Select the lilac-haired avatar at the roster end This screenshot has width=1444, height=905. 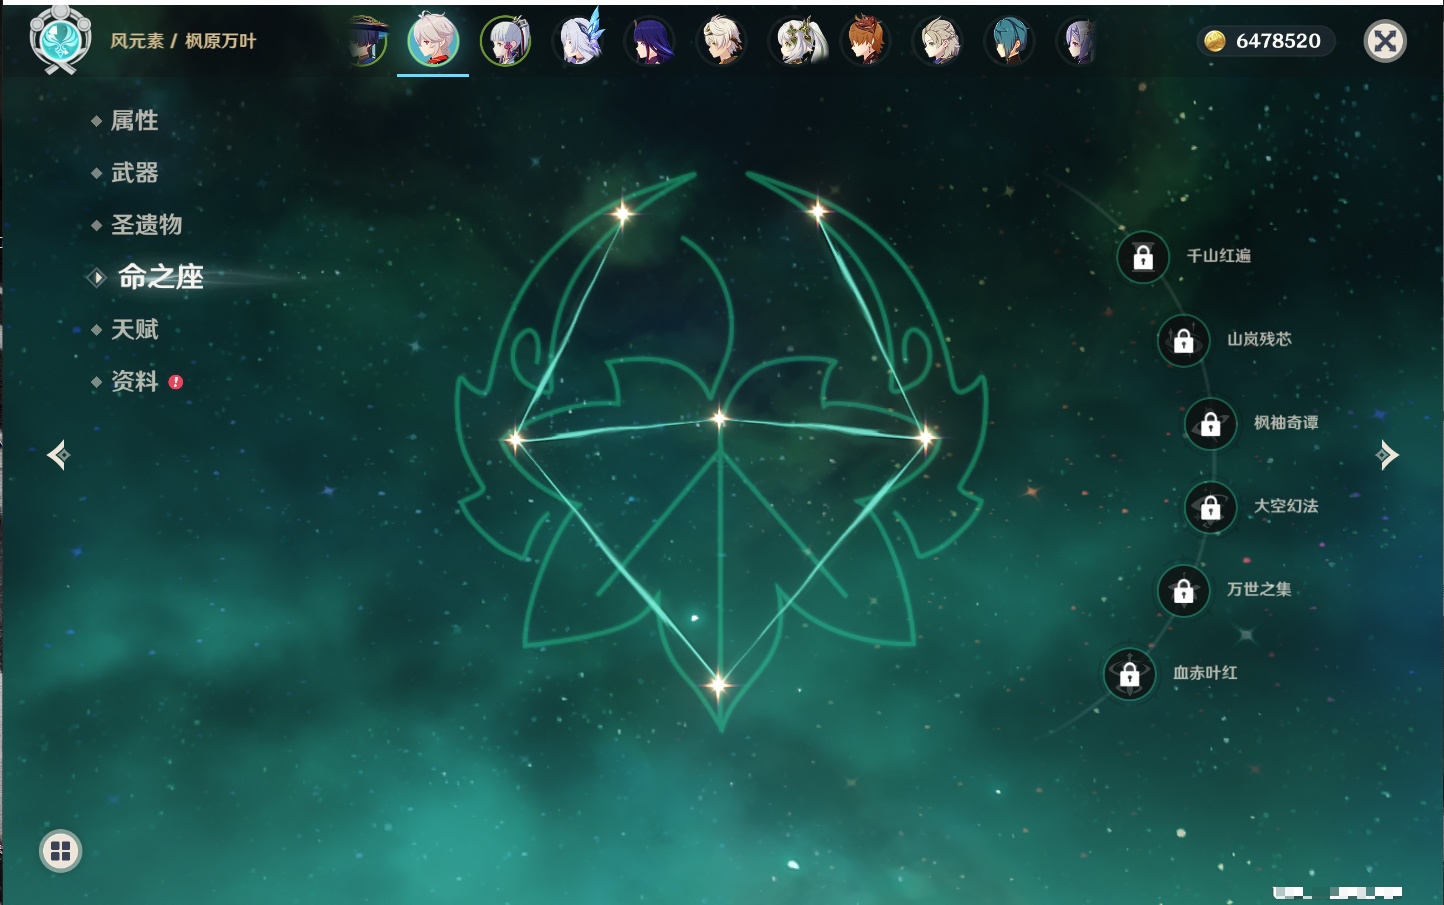1077,41
